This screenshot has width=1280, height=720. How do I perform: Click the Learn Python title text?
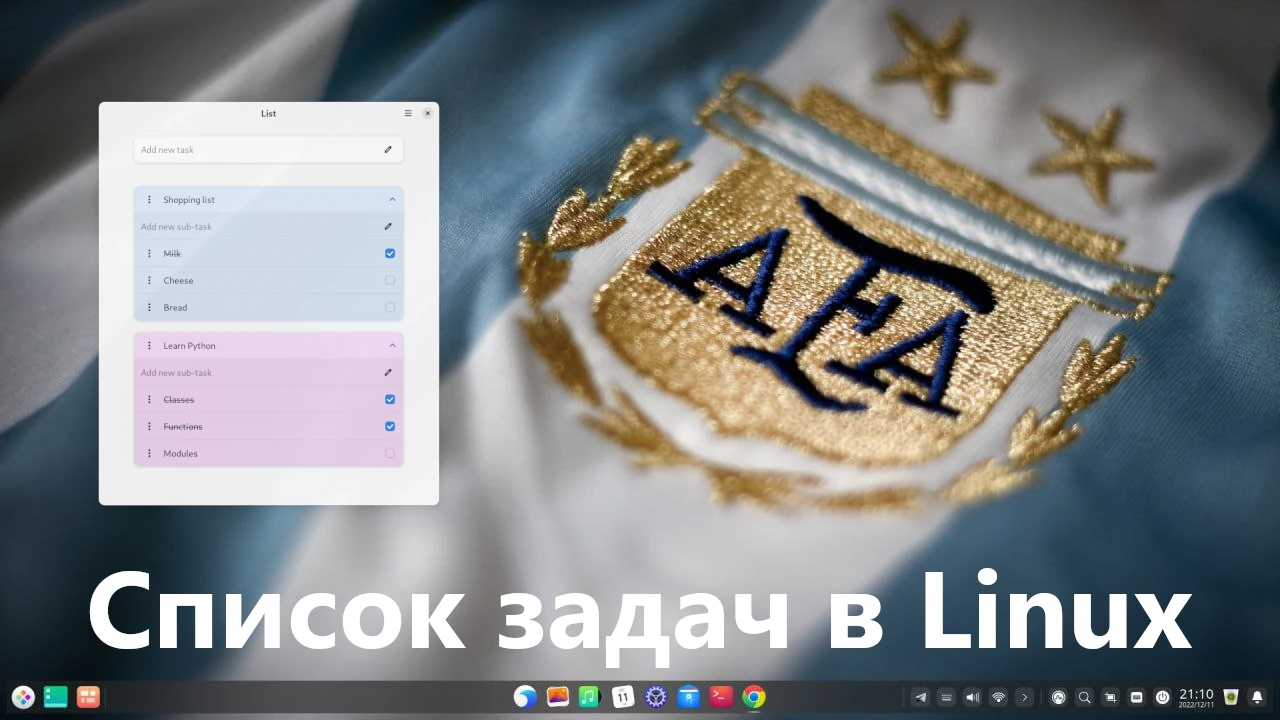189,346
